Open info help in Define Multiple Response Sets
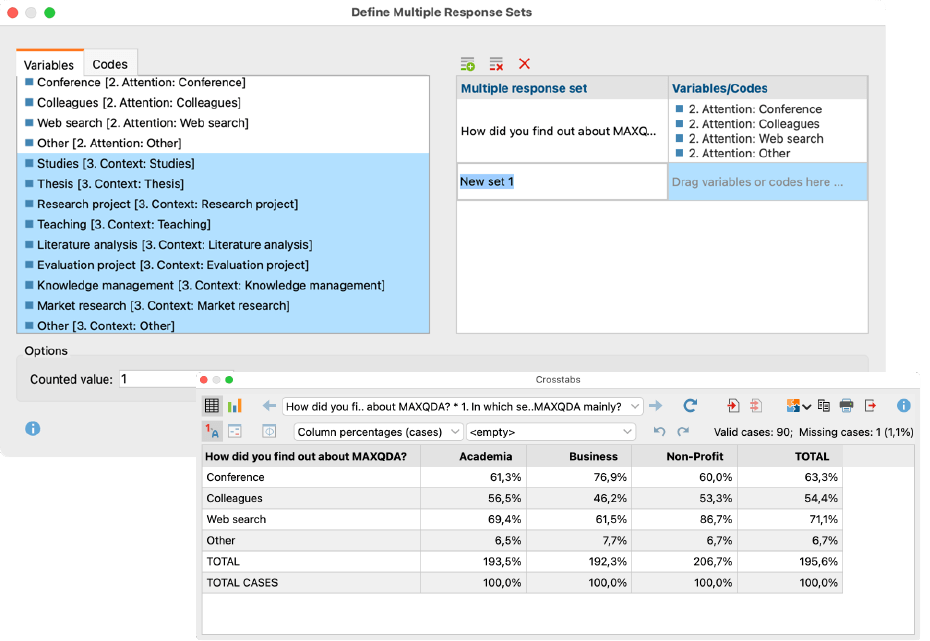 (x=33, y=428)
